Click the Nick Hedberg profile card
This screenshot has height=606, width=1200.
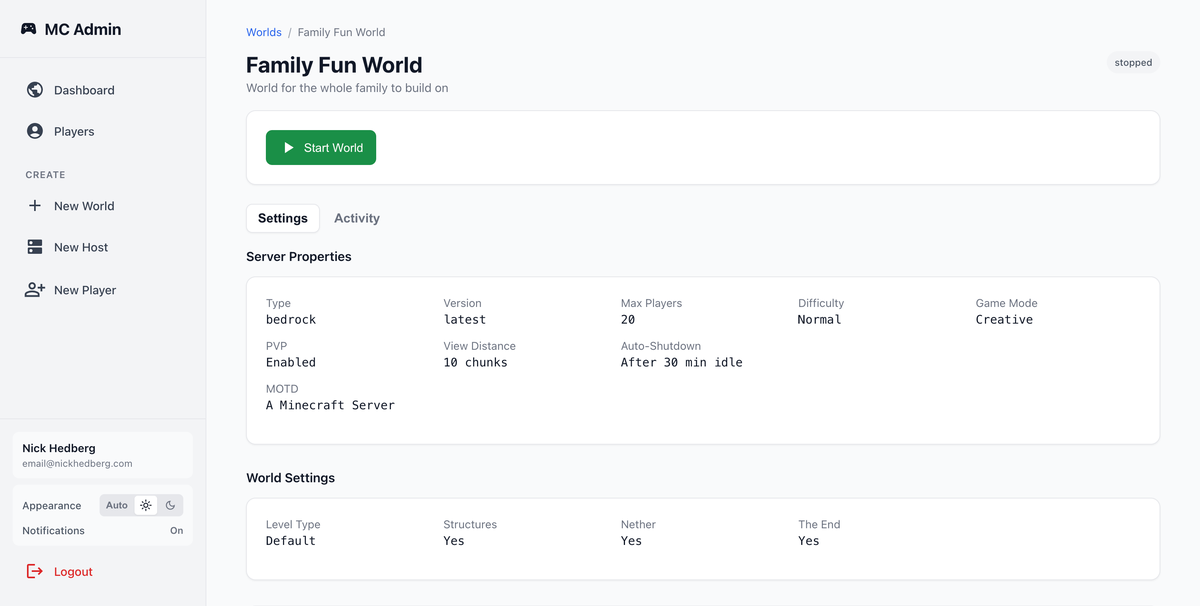click(101, 455)
